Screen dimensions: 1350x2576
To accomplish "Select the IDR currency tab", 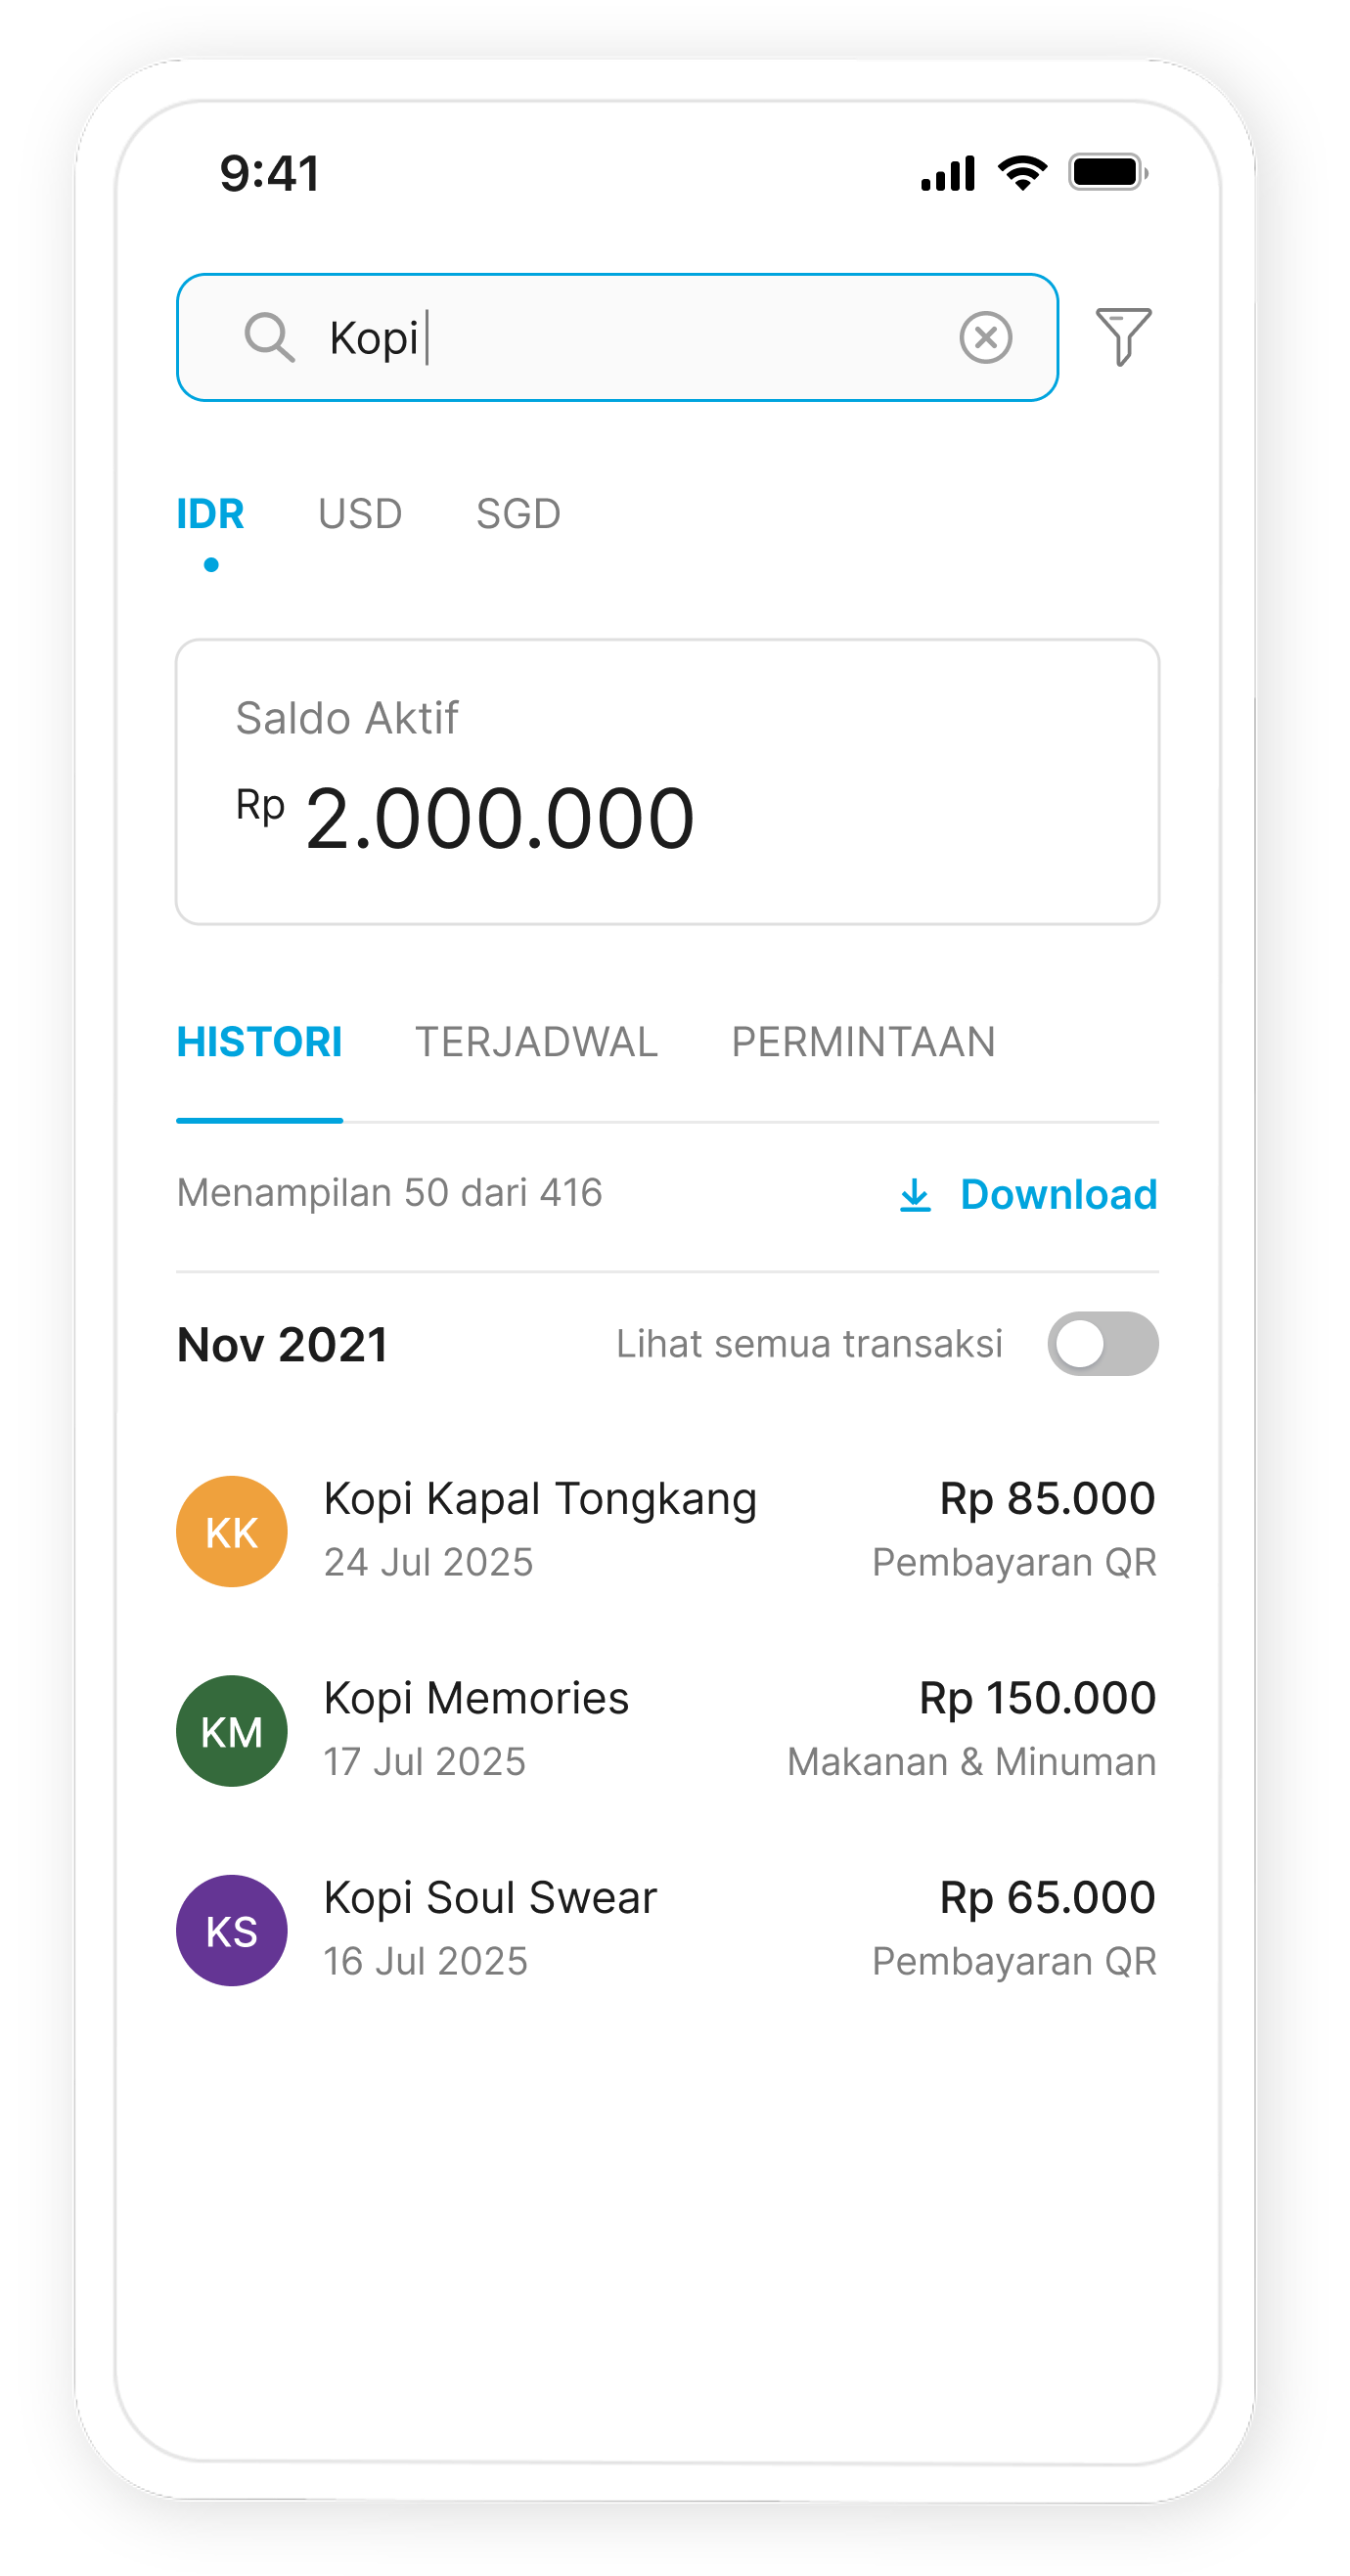I will [x=210, y=514].
